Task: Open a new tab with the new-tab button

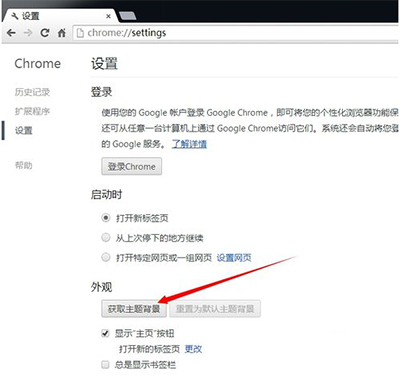Action: point(127,15)
